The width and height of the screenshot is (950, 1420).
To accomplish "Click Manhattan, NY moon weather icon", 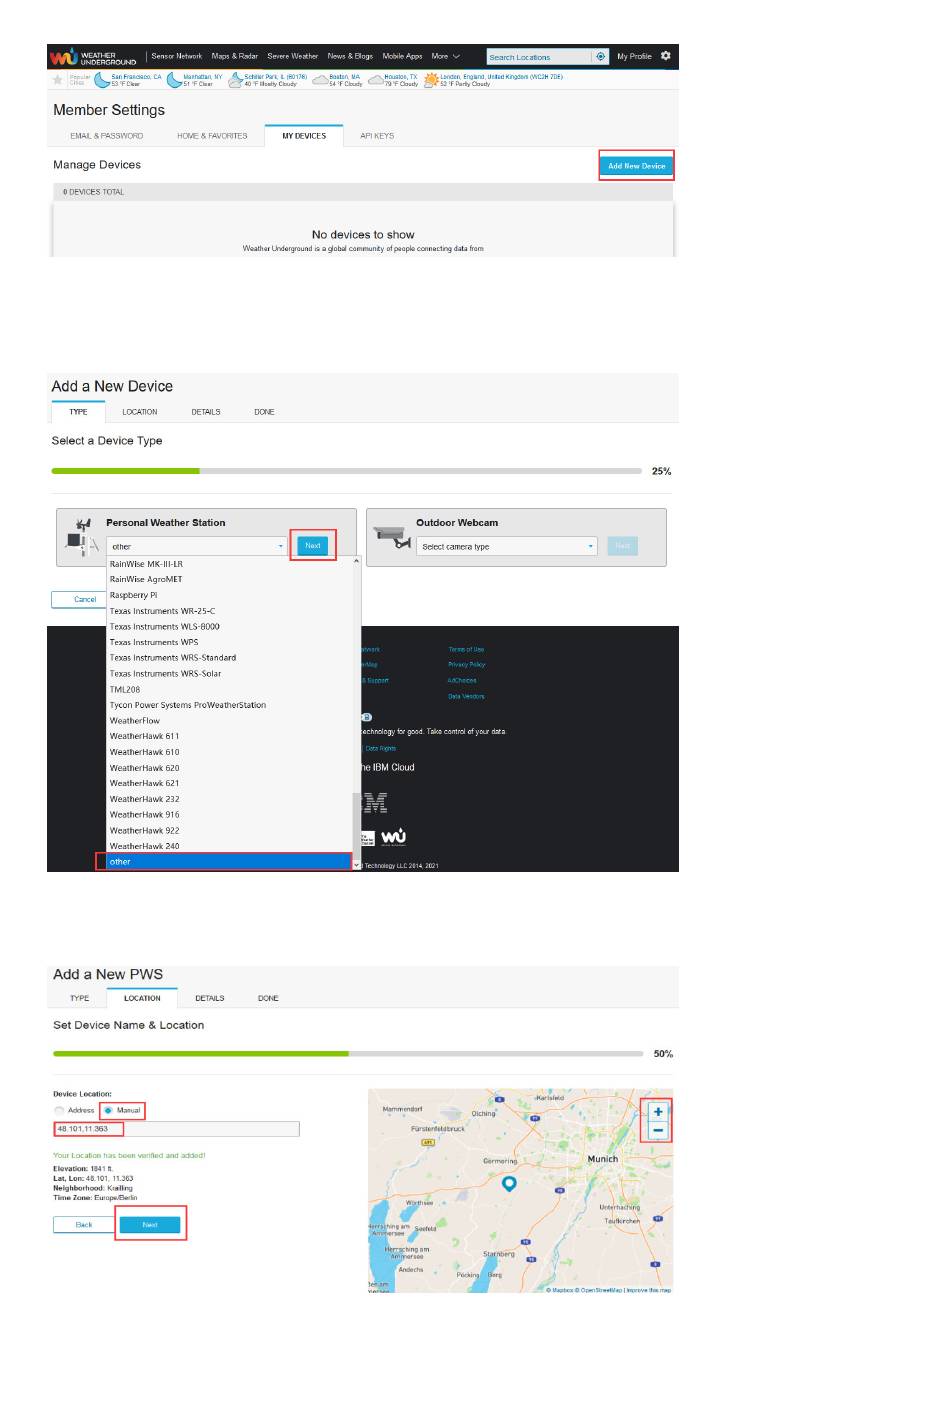I will tap(174, 79).
